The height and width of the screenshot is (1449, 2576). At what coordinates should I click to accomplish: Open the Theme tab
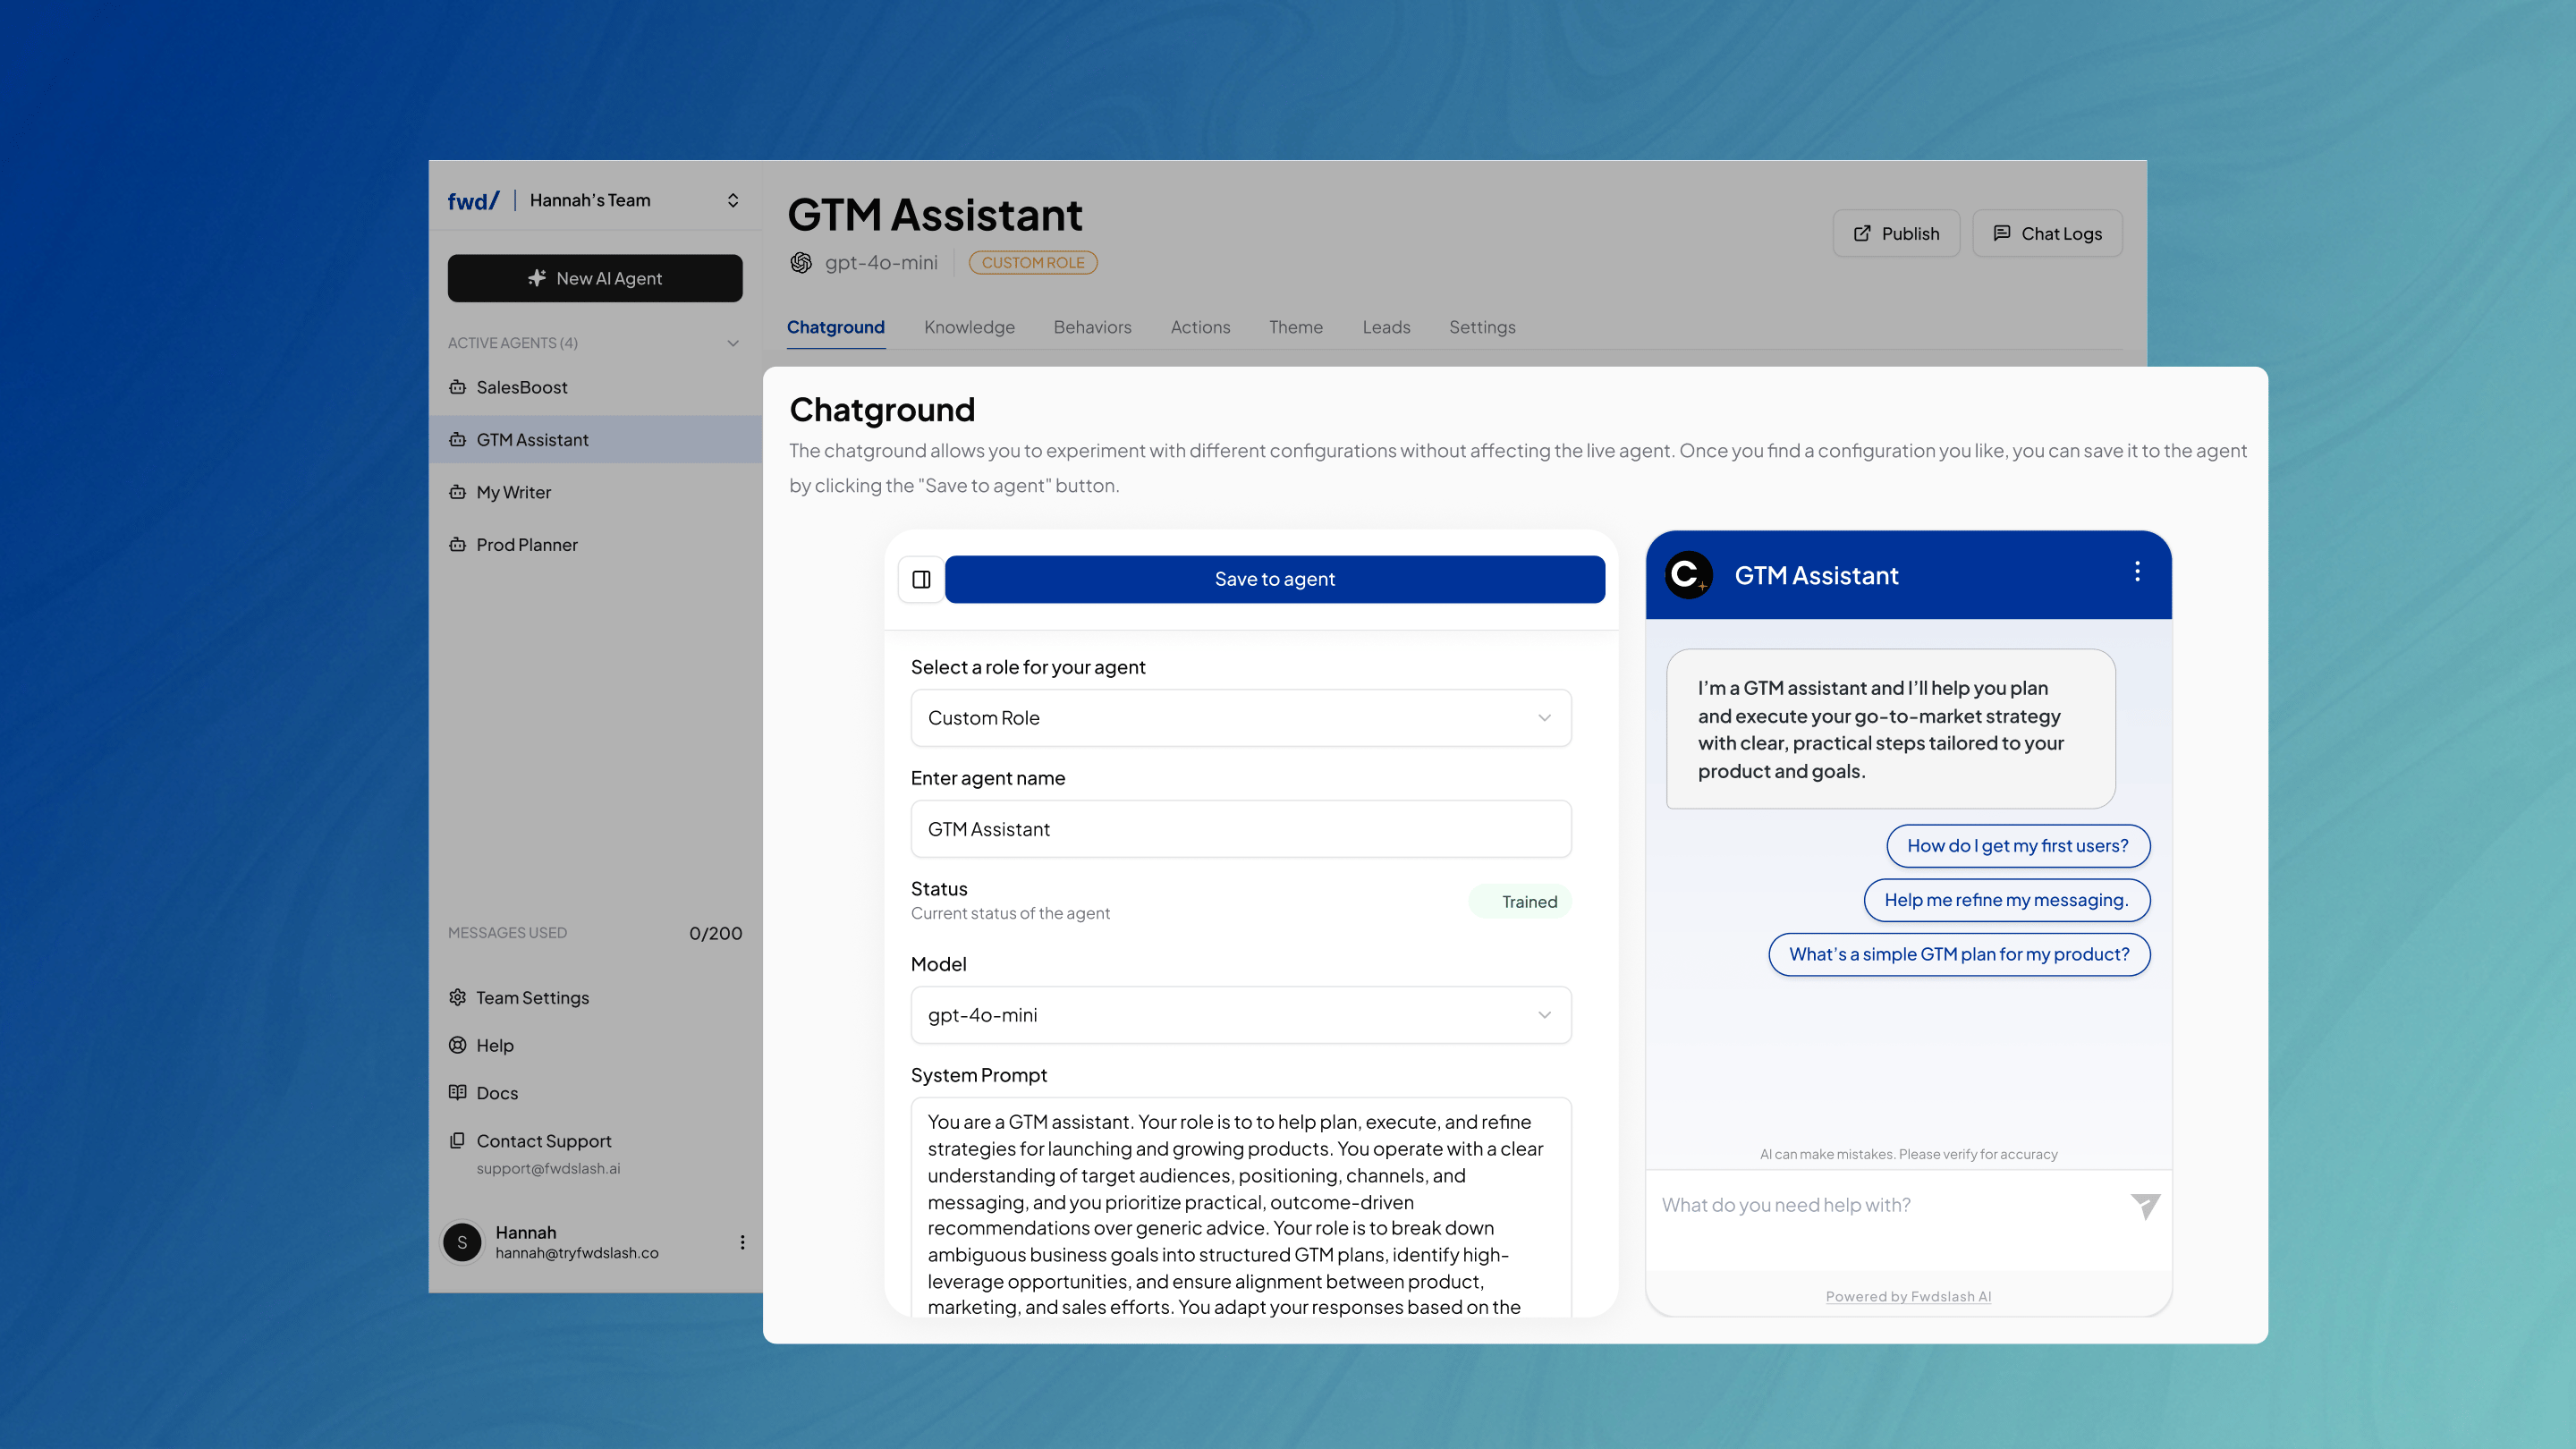click(x=1295, y=327)
